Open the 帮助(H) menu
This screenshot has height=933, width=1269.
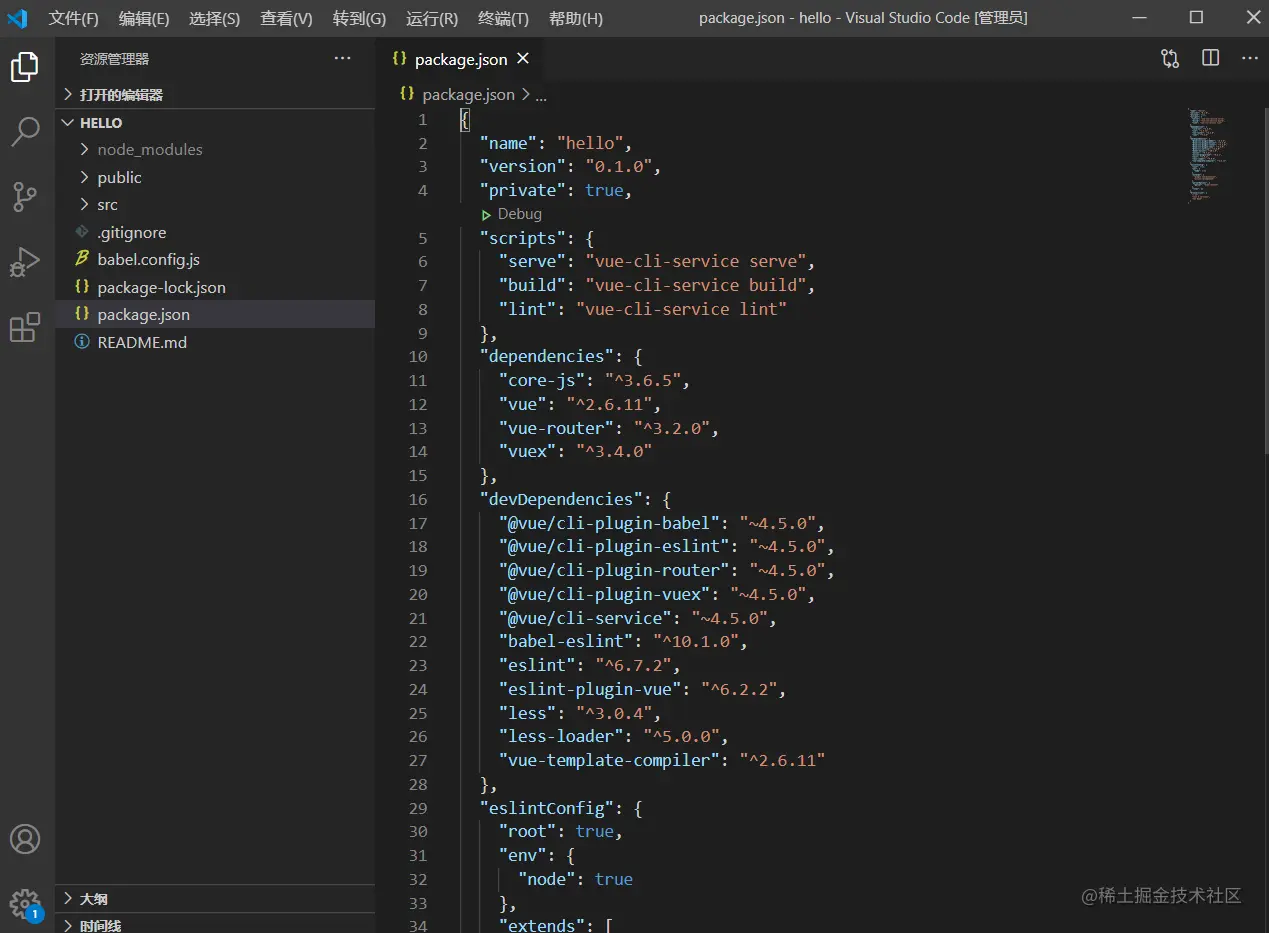(x=575, y=18)
